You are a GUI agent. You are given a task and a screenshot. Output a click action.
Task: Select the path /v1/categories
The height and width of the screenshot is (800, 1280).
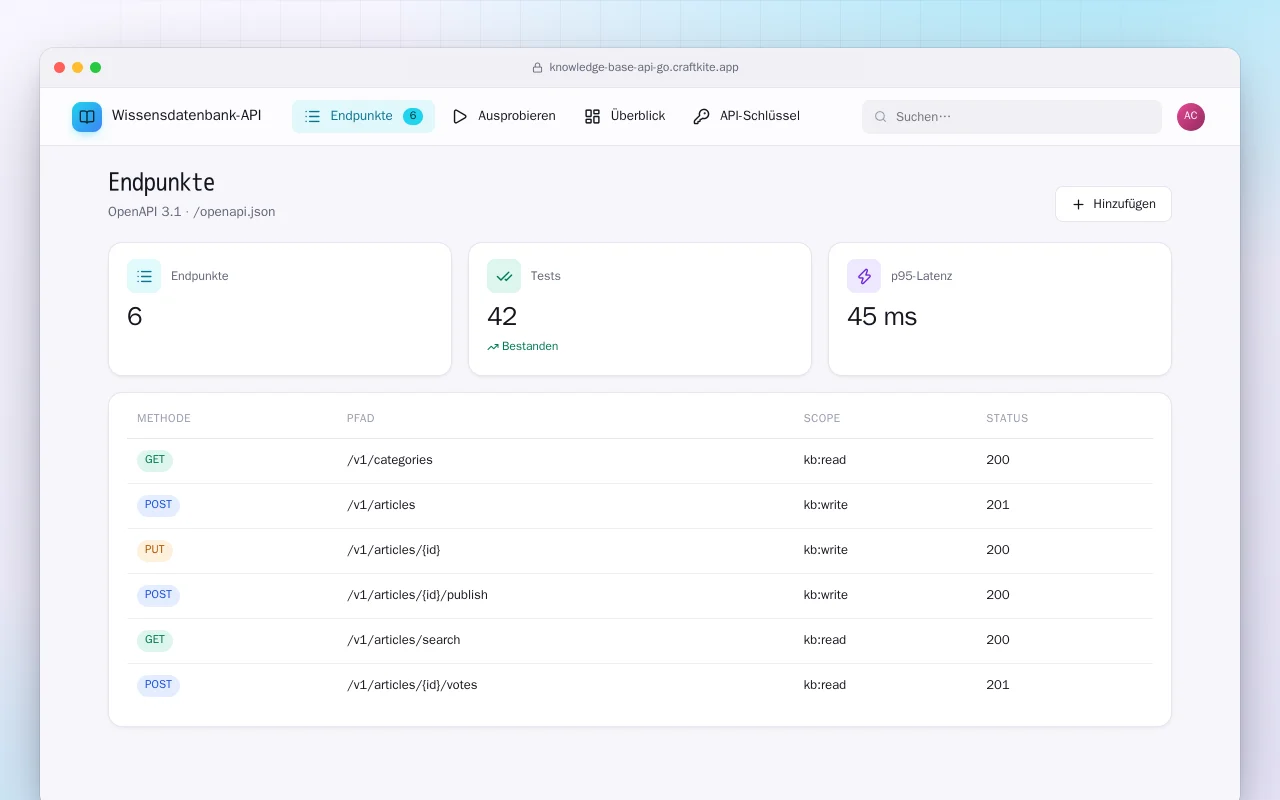390,460
